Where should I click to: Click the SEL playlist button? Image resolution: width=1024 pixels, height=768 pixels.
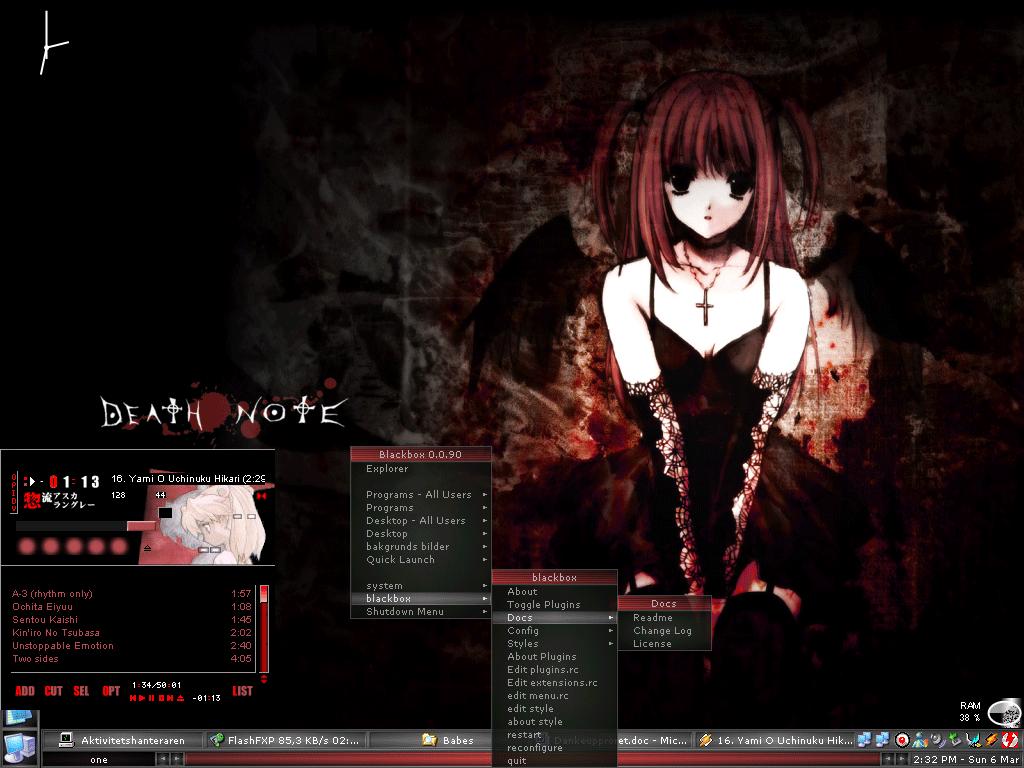tap(81, 691)
